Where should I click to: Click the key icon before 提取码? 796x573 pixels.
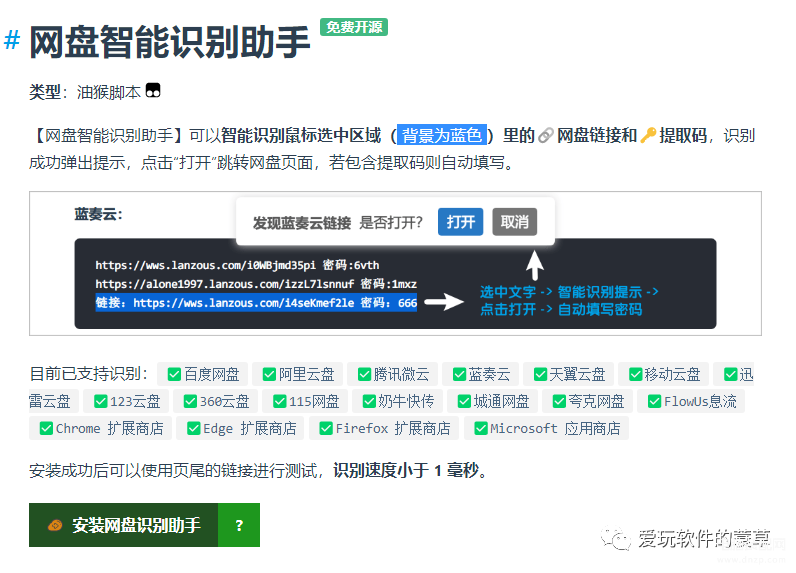(x=648, y=136)
